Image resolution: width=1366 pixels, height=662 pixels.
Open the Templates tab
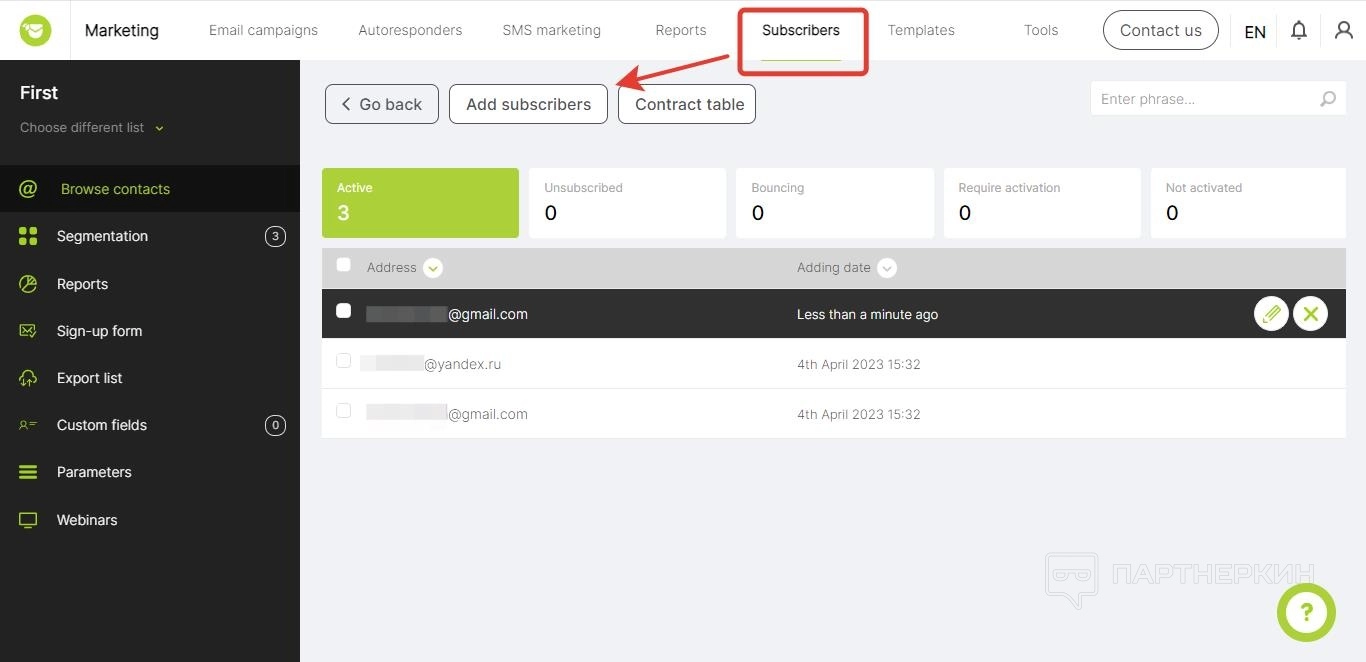(921, 30)
